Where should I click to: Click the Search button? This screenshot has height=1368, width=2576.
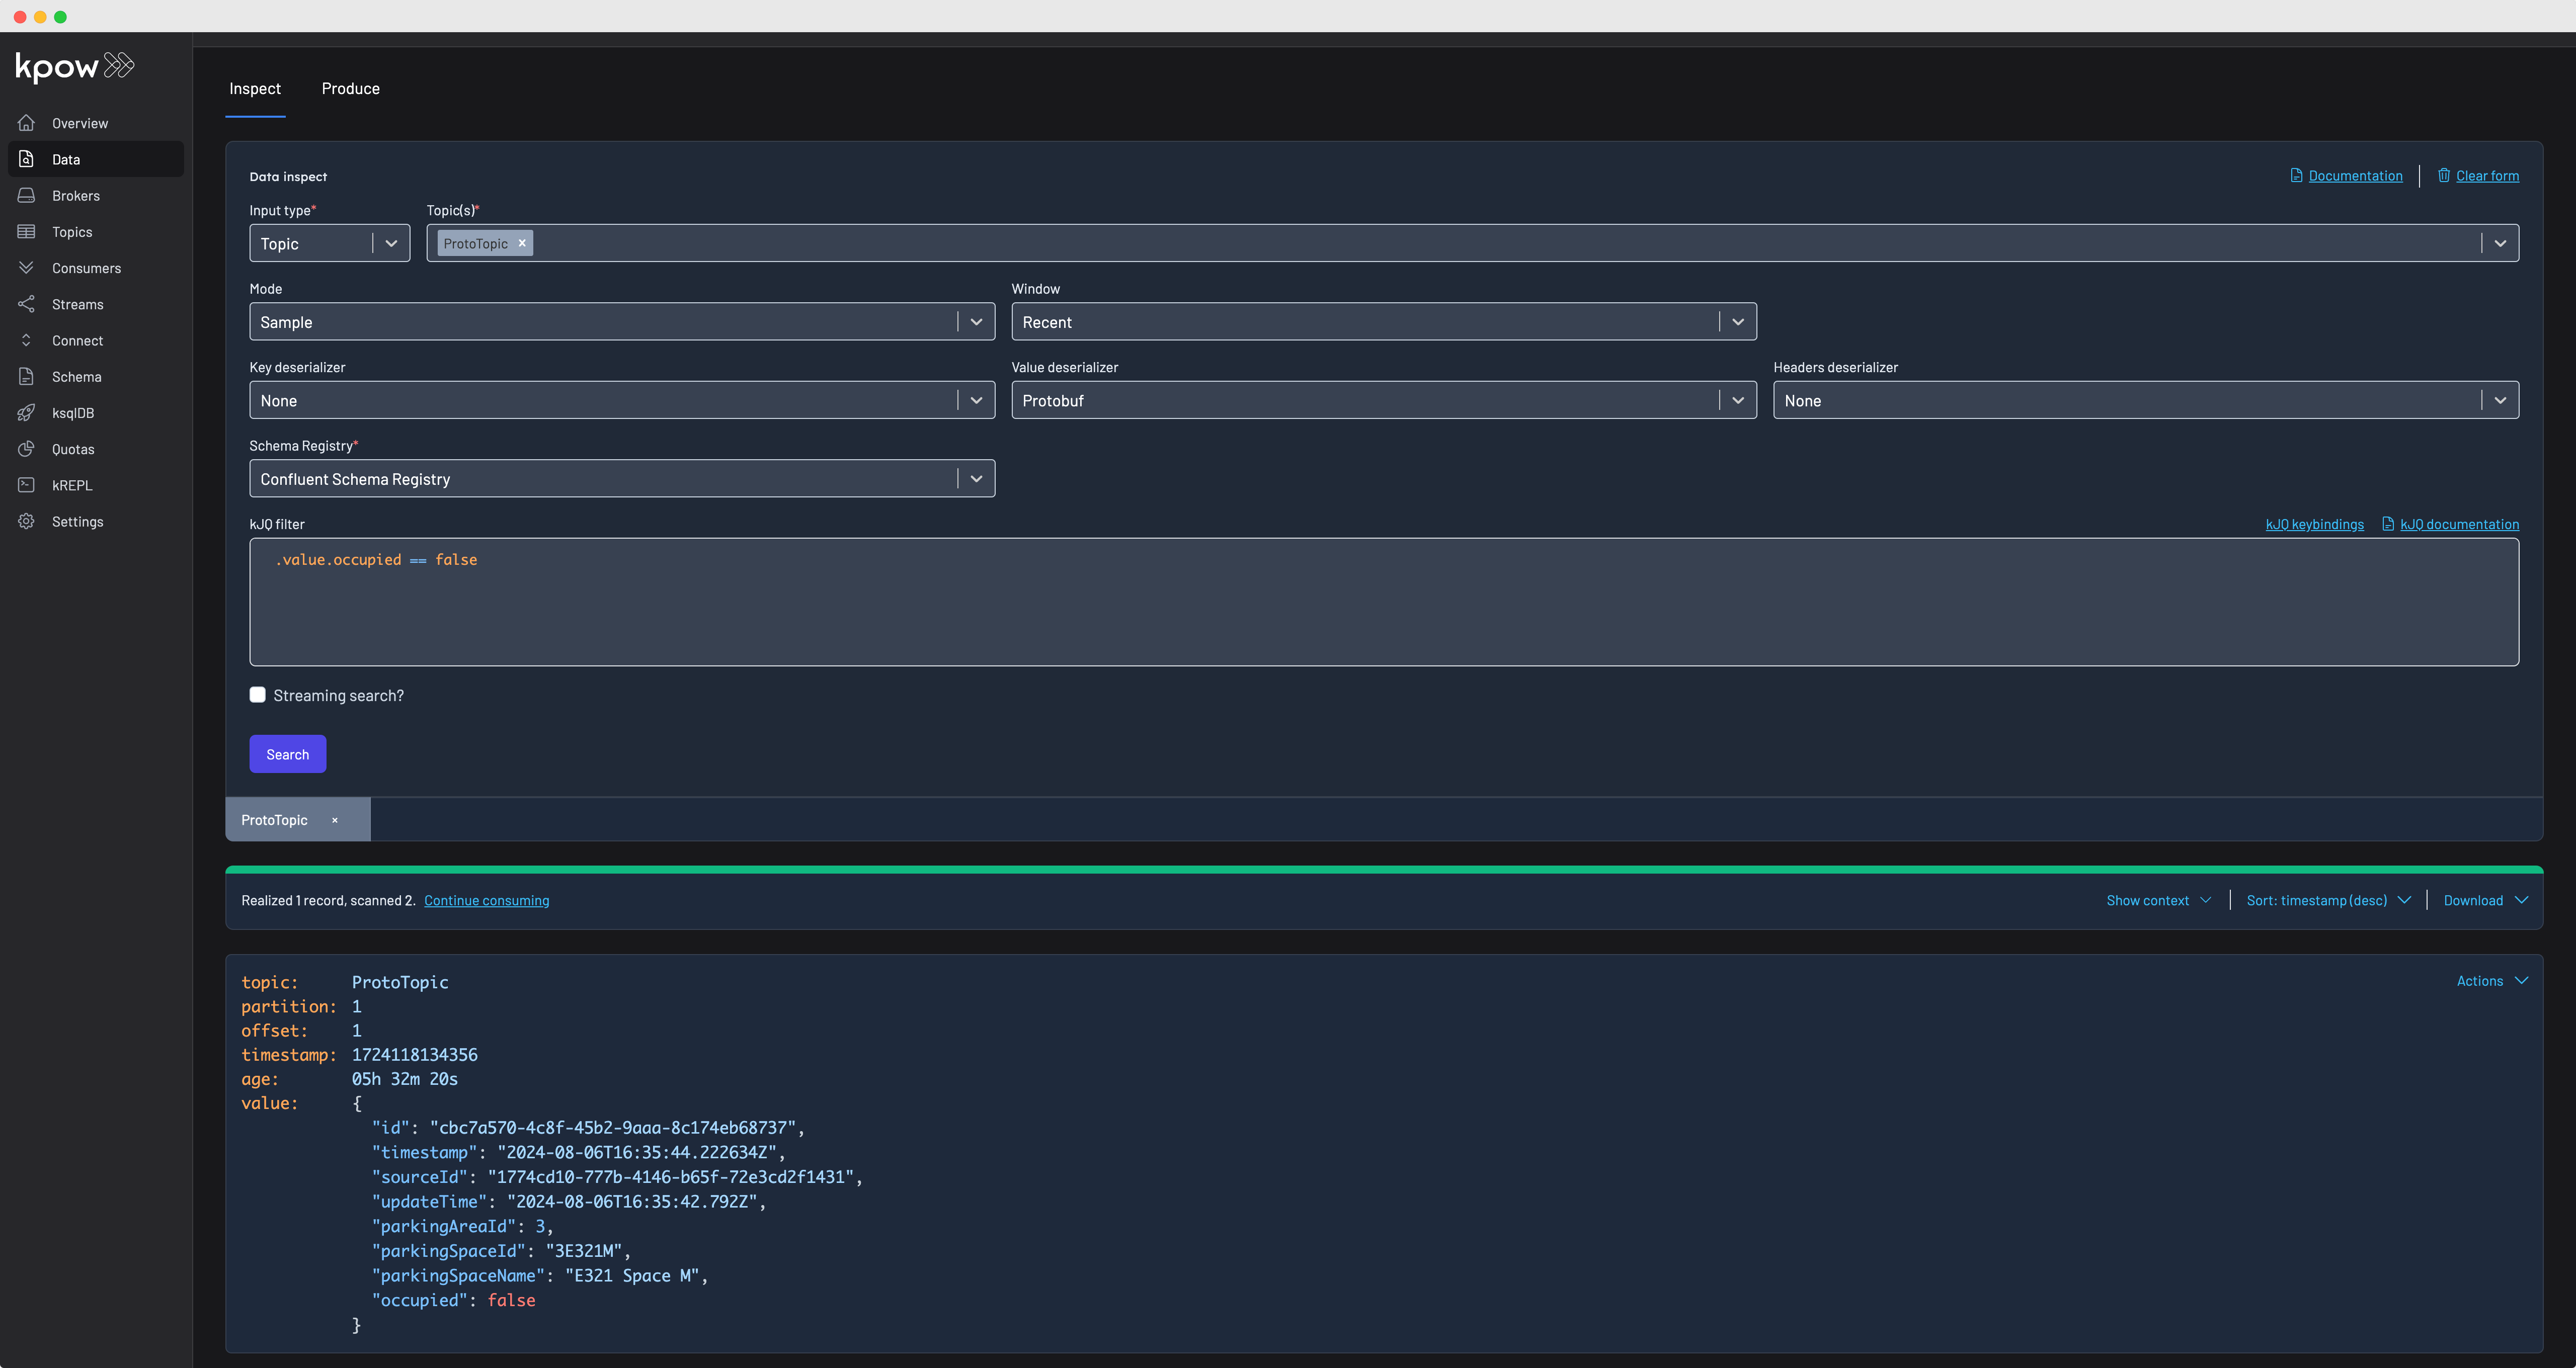pyautogui.click(x=287, y=753)
